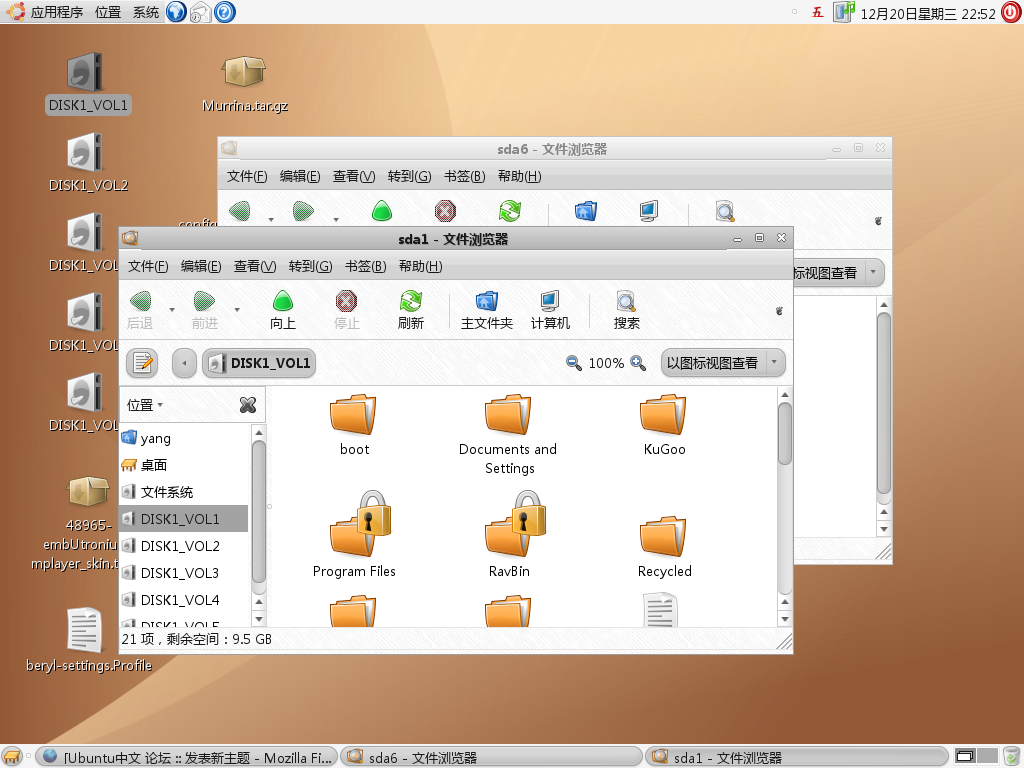Click 前进 (Forward) arrow in sda1 toolbar

pyautogui.click(x=204, y=302)
